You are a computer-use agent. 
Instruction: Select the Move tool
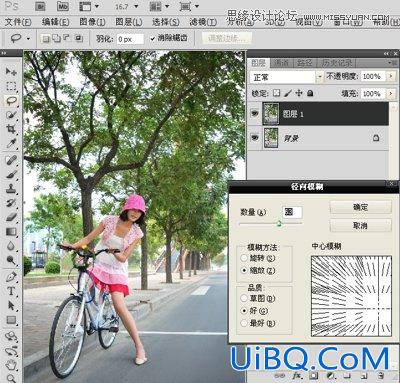pyautogui.click(x=11, y=71)
